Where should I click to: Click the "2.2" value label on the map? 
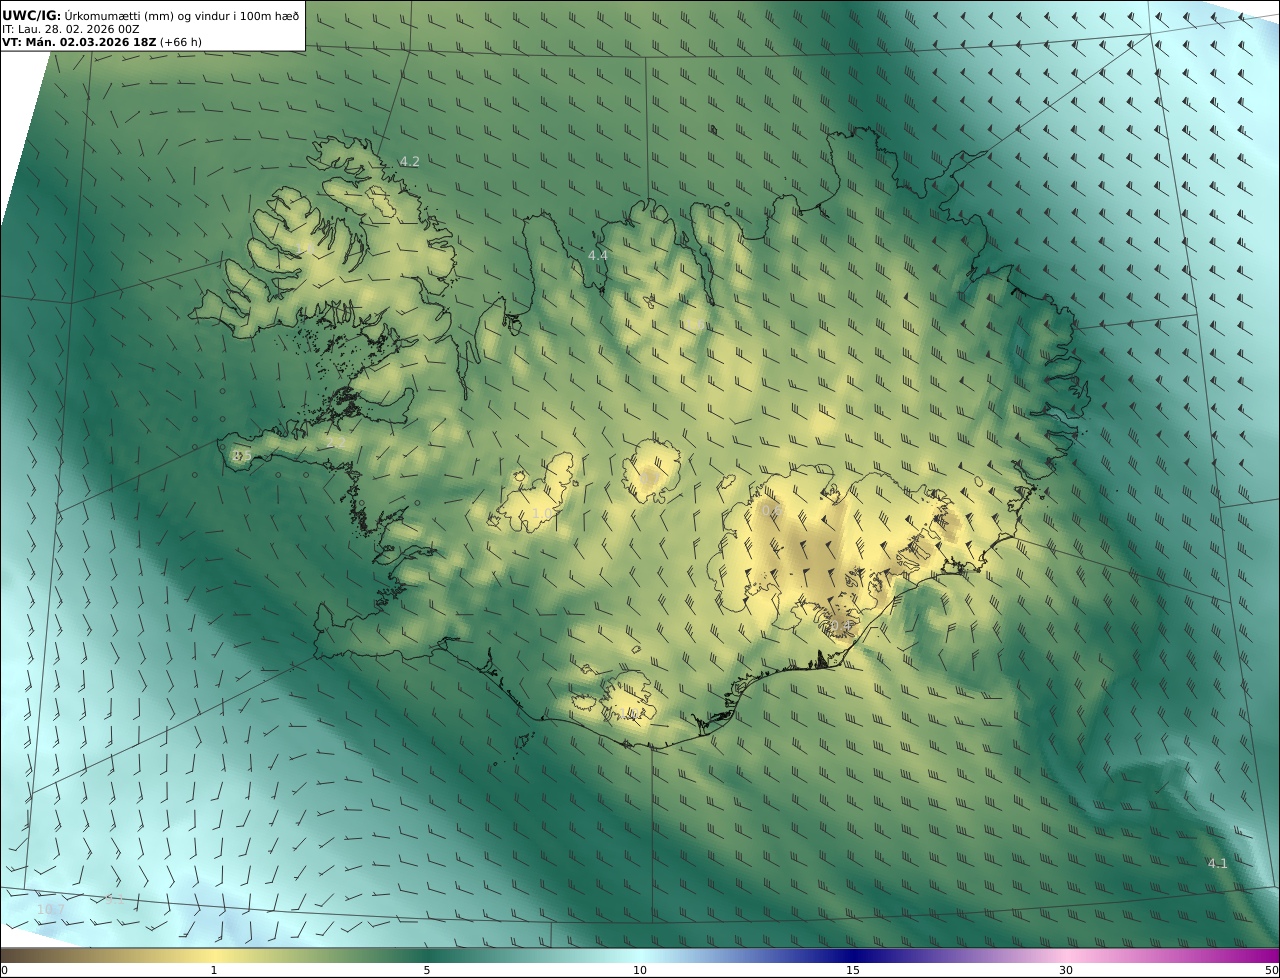coord(336,442)
